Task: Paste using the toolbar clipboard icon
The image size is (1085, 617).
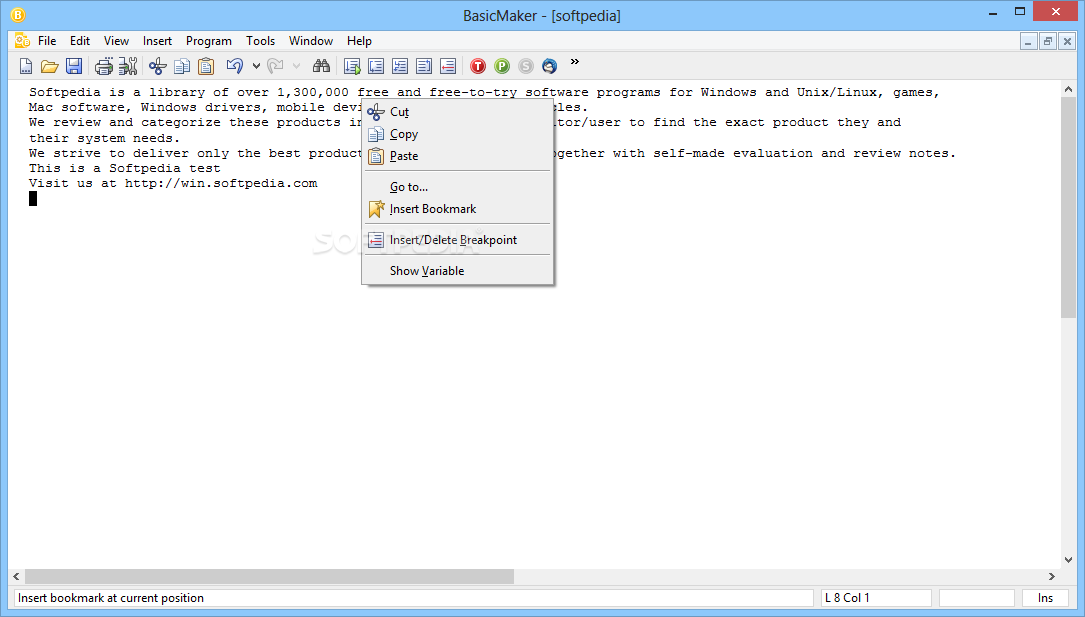Action: pos(206,66)
